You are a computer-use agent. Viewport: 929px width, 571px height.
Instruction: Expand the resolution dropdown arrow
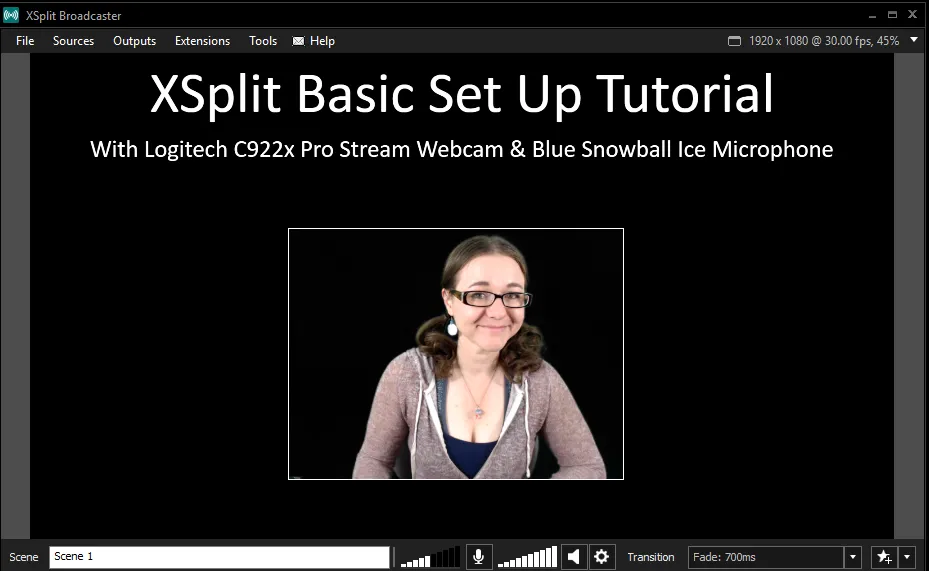click(x=914, y=40)
